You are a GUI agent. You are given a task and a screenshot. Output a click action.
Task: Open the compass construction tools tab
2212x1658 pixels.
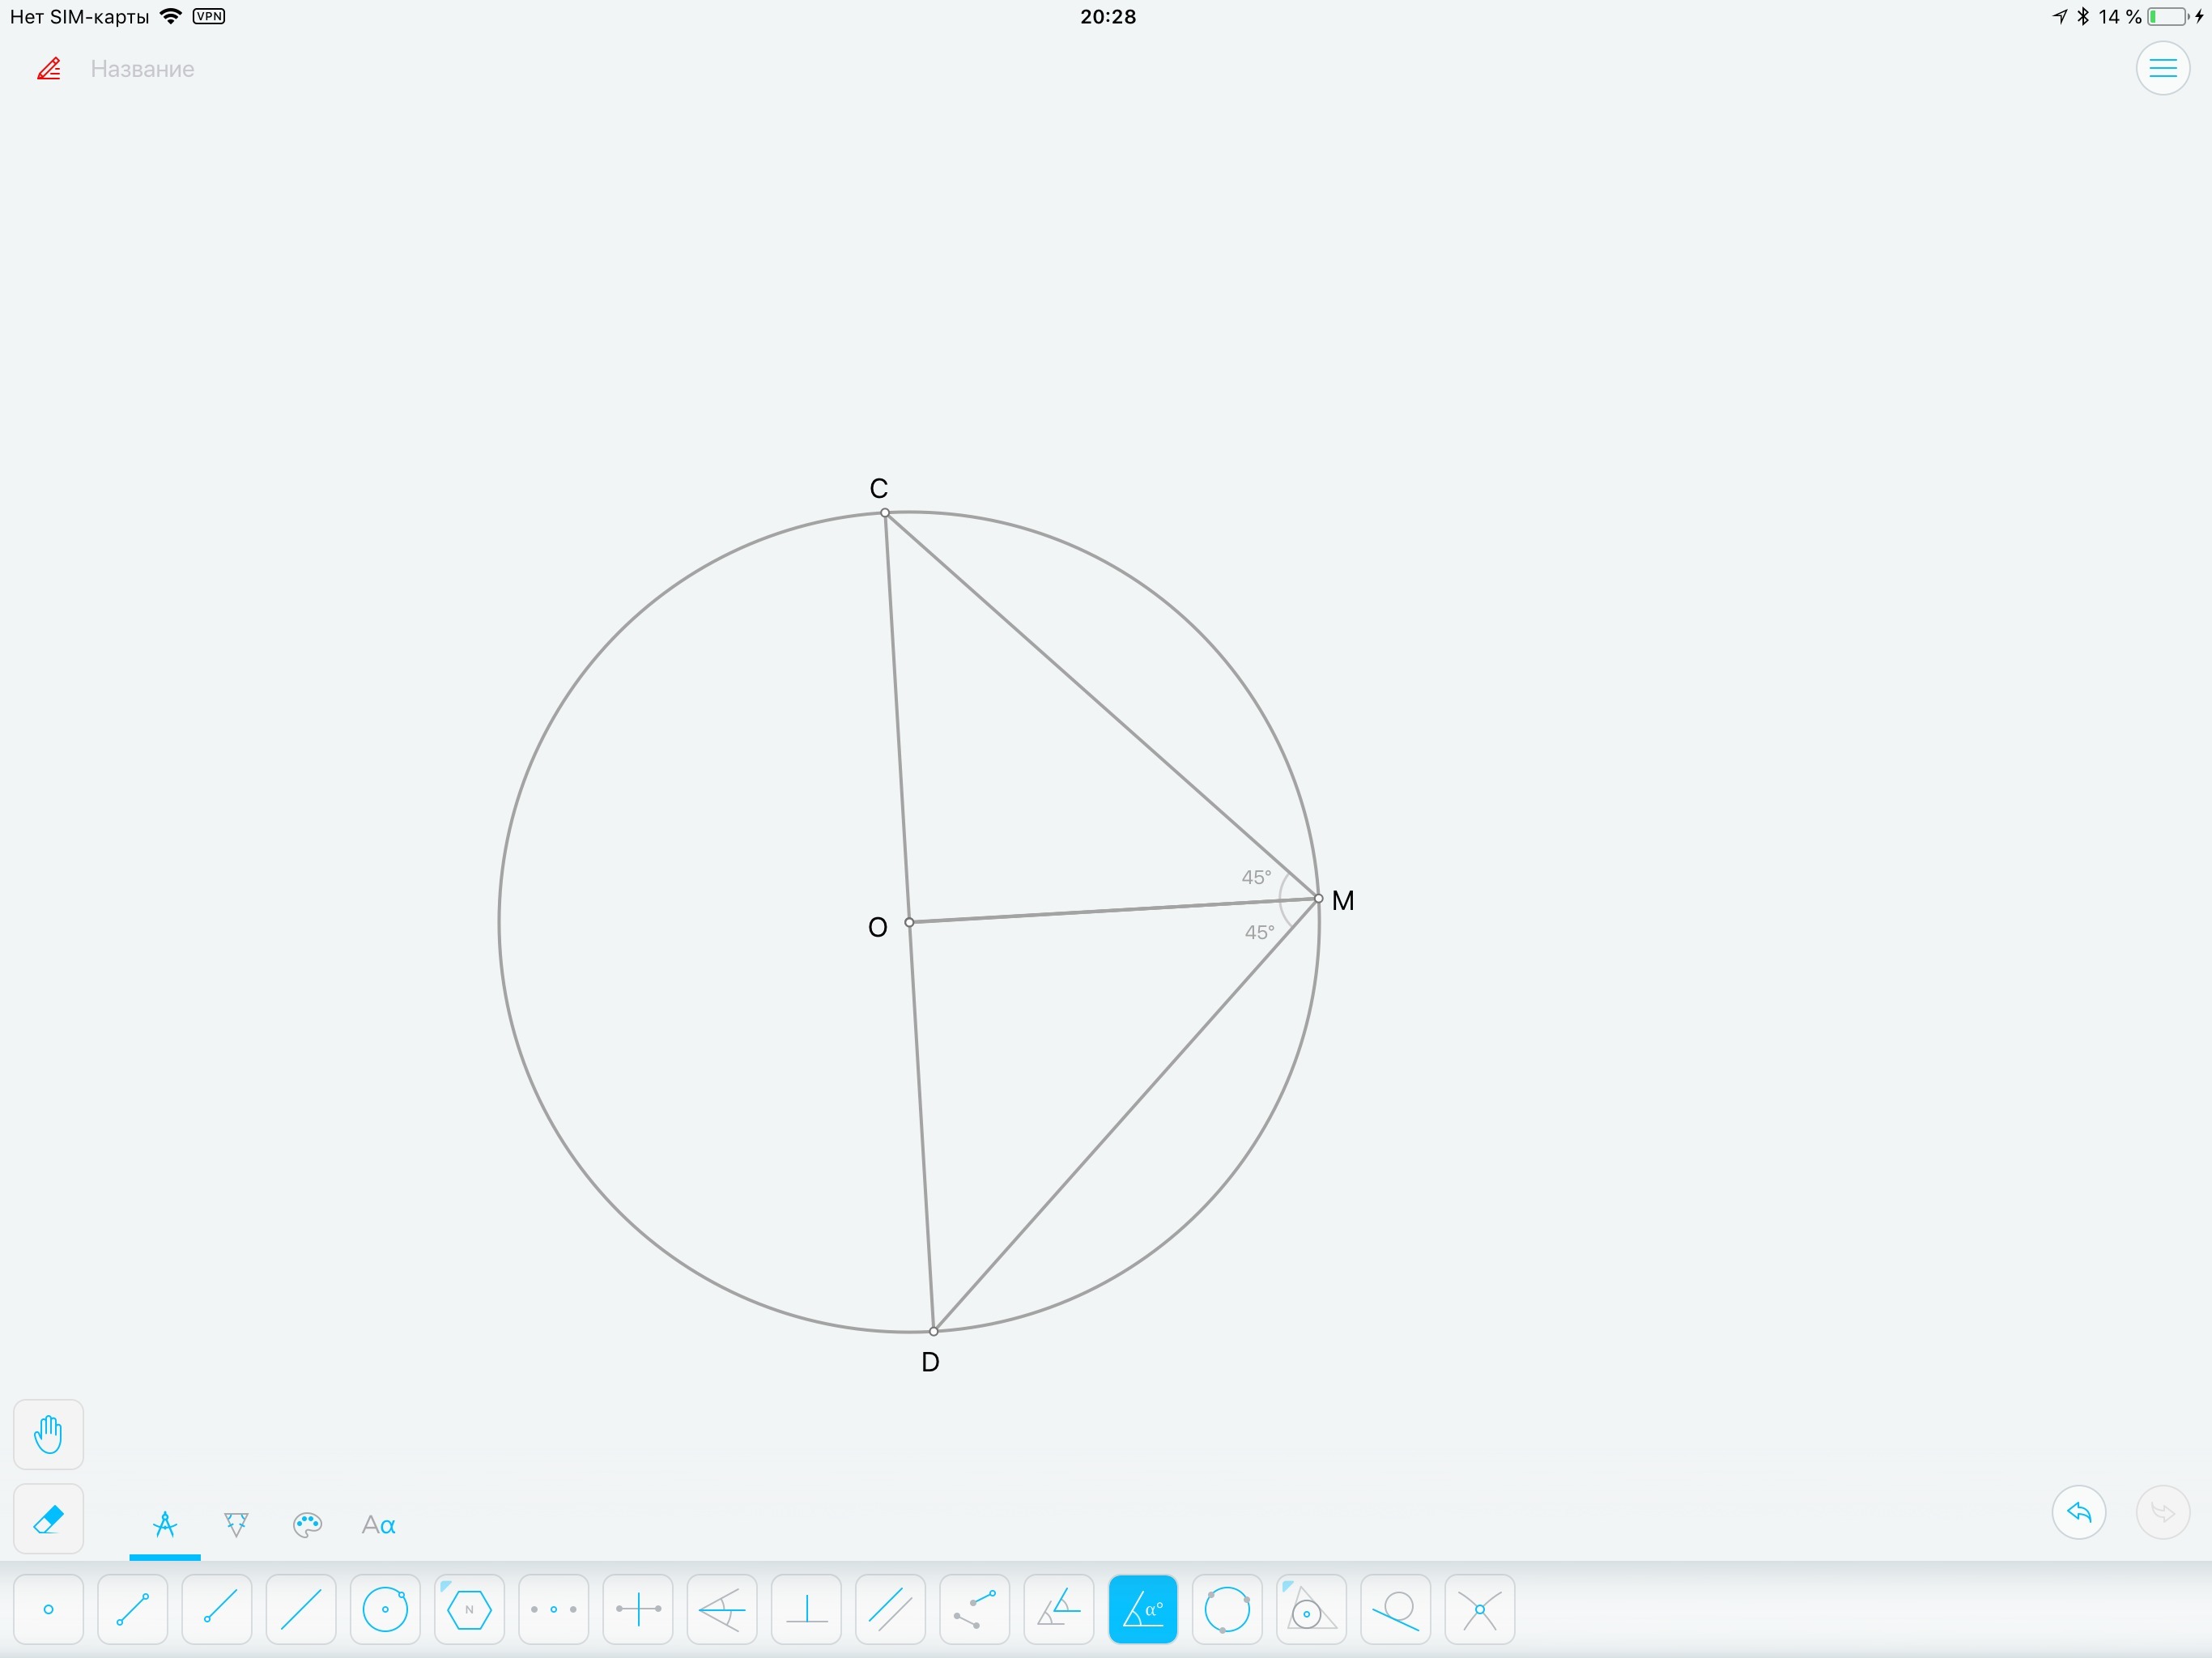[x=165, y=1525]
